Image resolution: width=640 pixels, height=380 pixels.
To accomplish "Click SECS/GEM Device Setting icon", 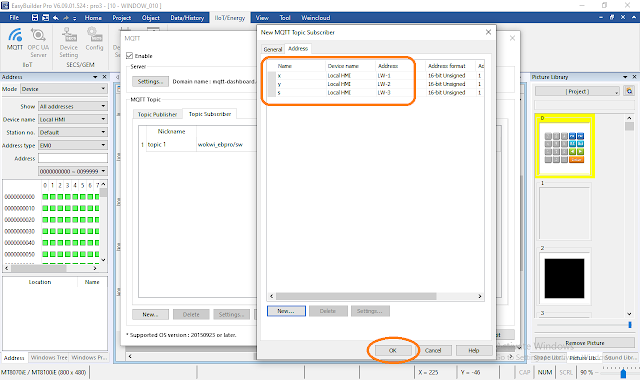I will [69, 42].
